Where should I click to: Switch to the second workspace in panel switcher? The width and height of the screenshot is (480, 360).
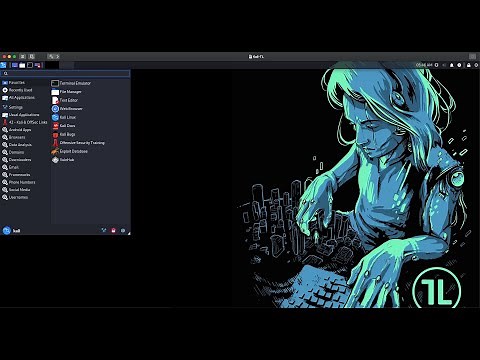(66, 65)
